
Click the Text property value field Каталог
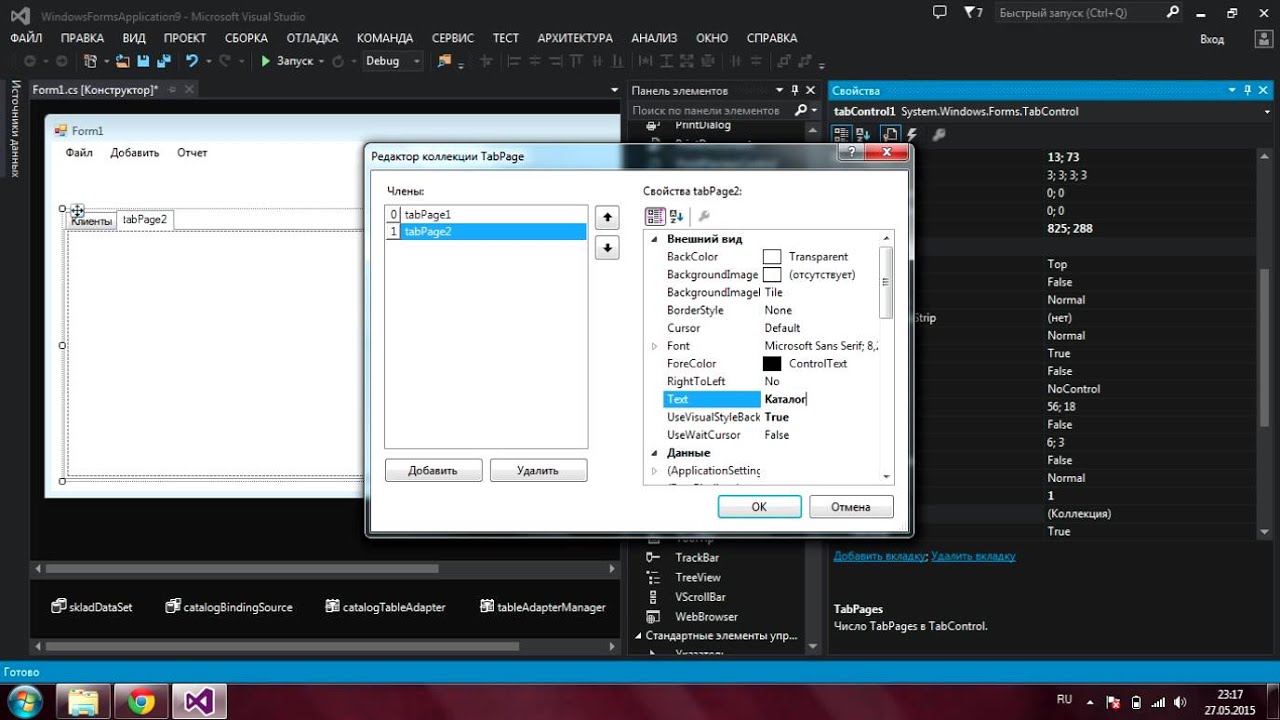pos(821,399)
